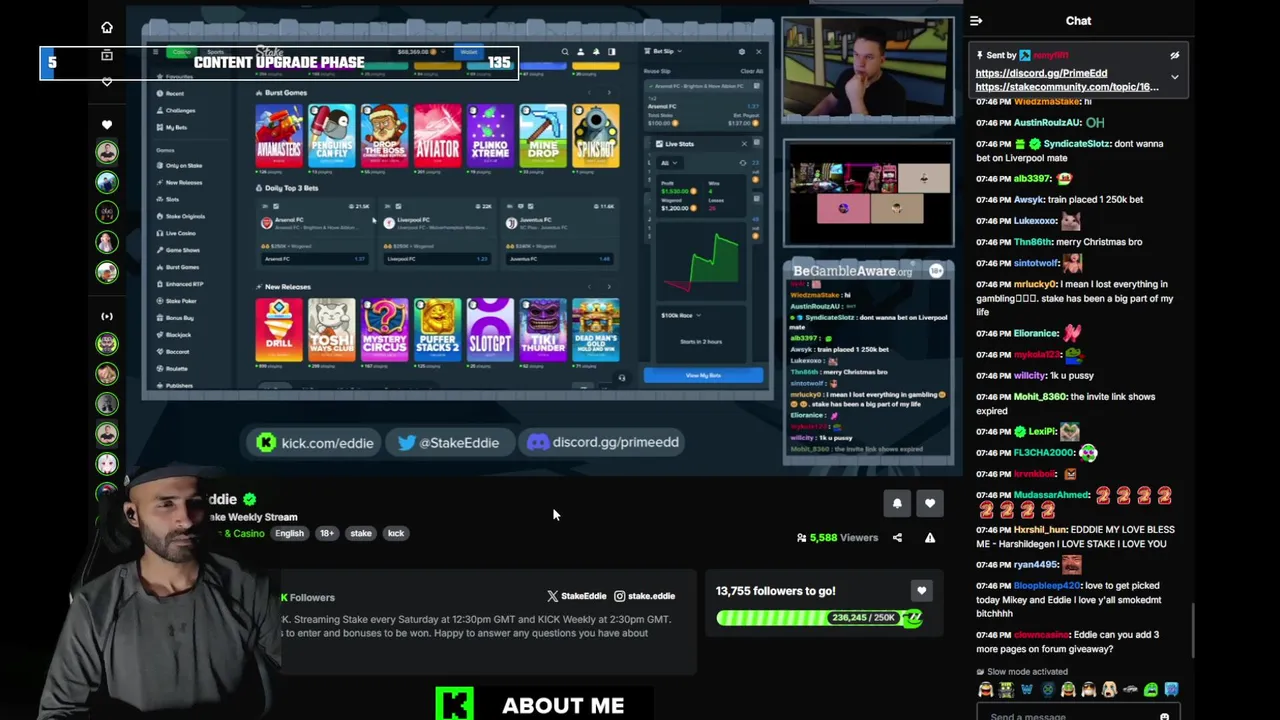Viewport: 1280px width, 720px height.
Task: Open the All filter dropdown in Live Stats
Action: (x=669, y=163)
